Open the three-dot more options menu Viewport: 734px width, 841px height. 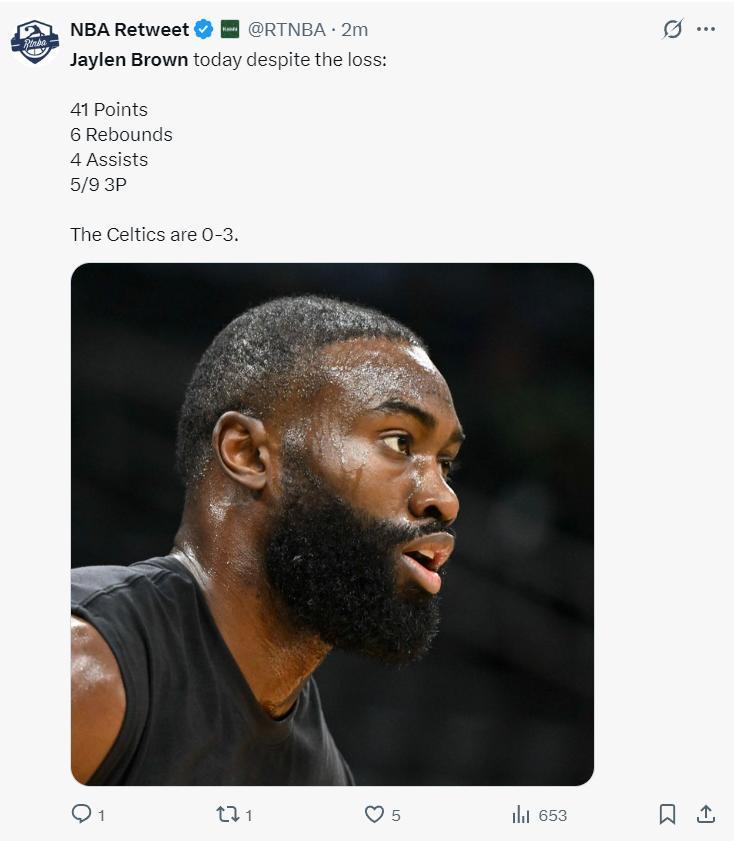coord(706,29)
